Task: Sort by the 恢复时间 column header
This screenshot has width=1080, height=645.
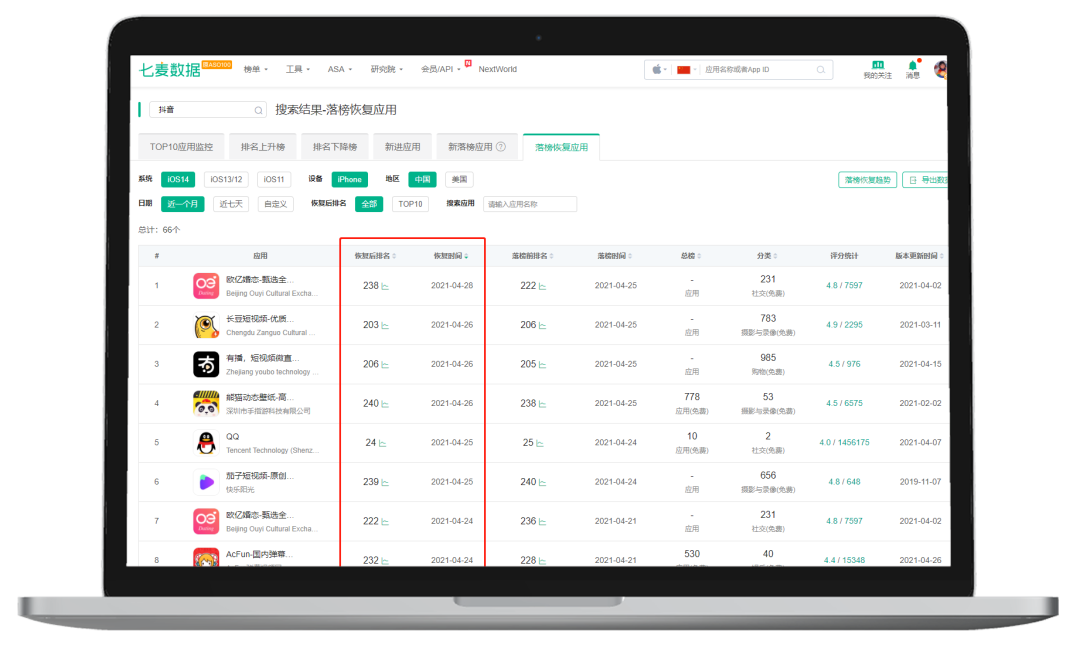Action: click(450, 256)
